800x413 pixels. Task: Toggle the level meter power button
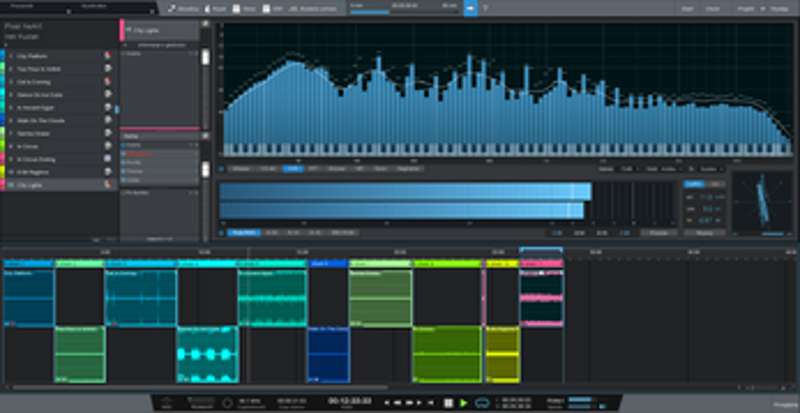221,233
